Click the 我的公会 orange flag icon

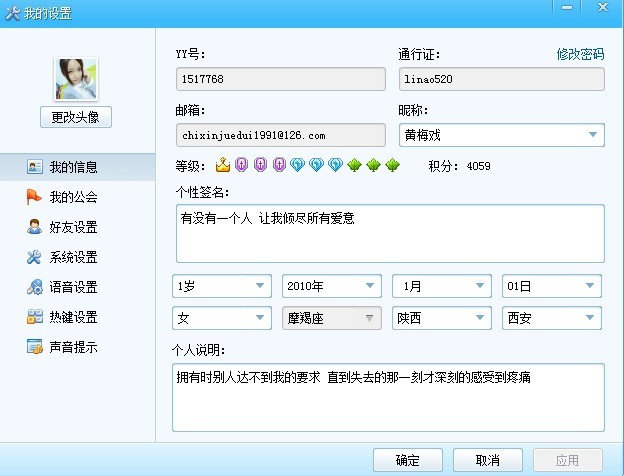[34, 197]
